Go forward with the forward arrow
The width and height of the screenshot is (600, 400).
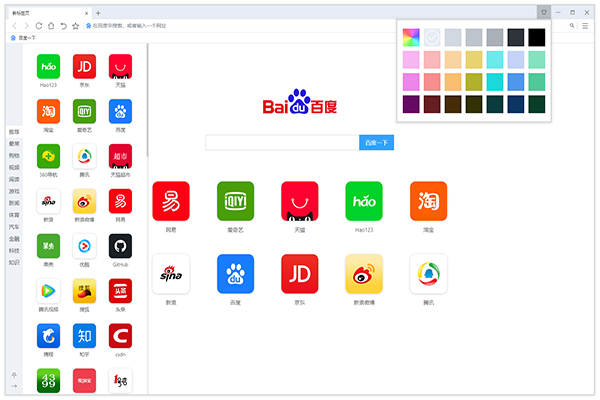(x=26, y=26)
